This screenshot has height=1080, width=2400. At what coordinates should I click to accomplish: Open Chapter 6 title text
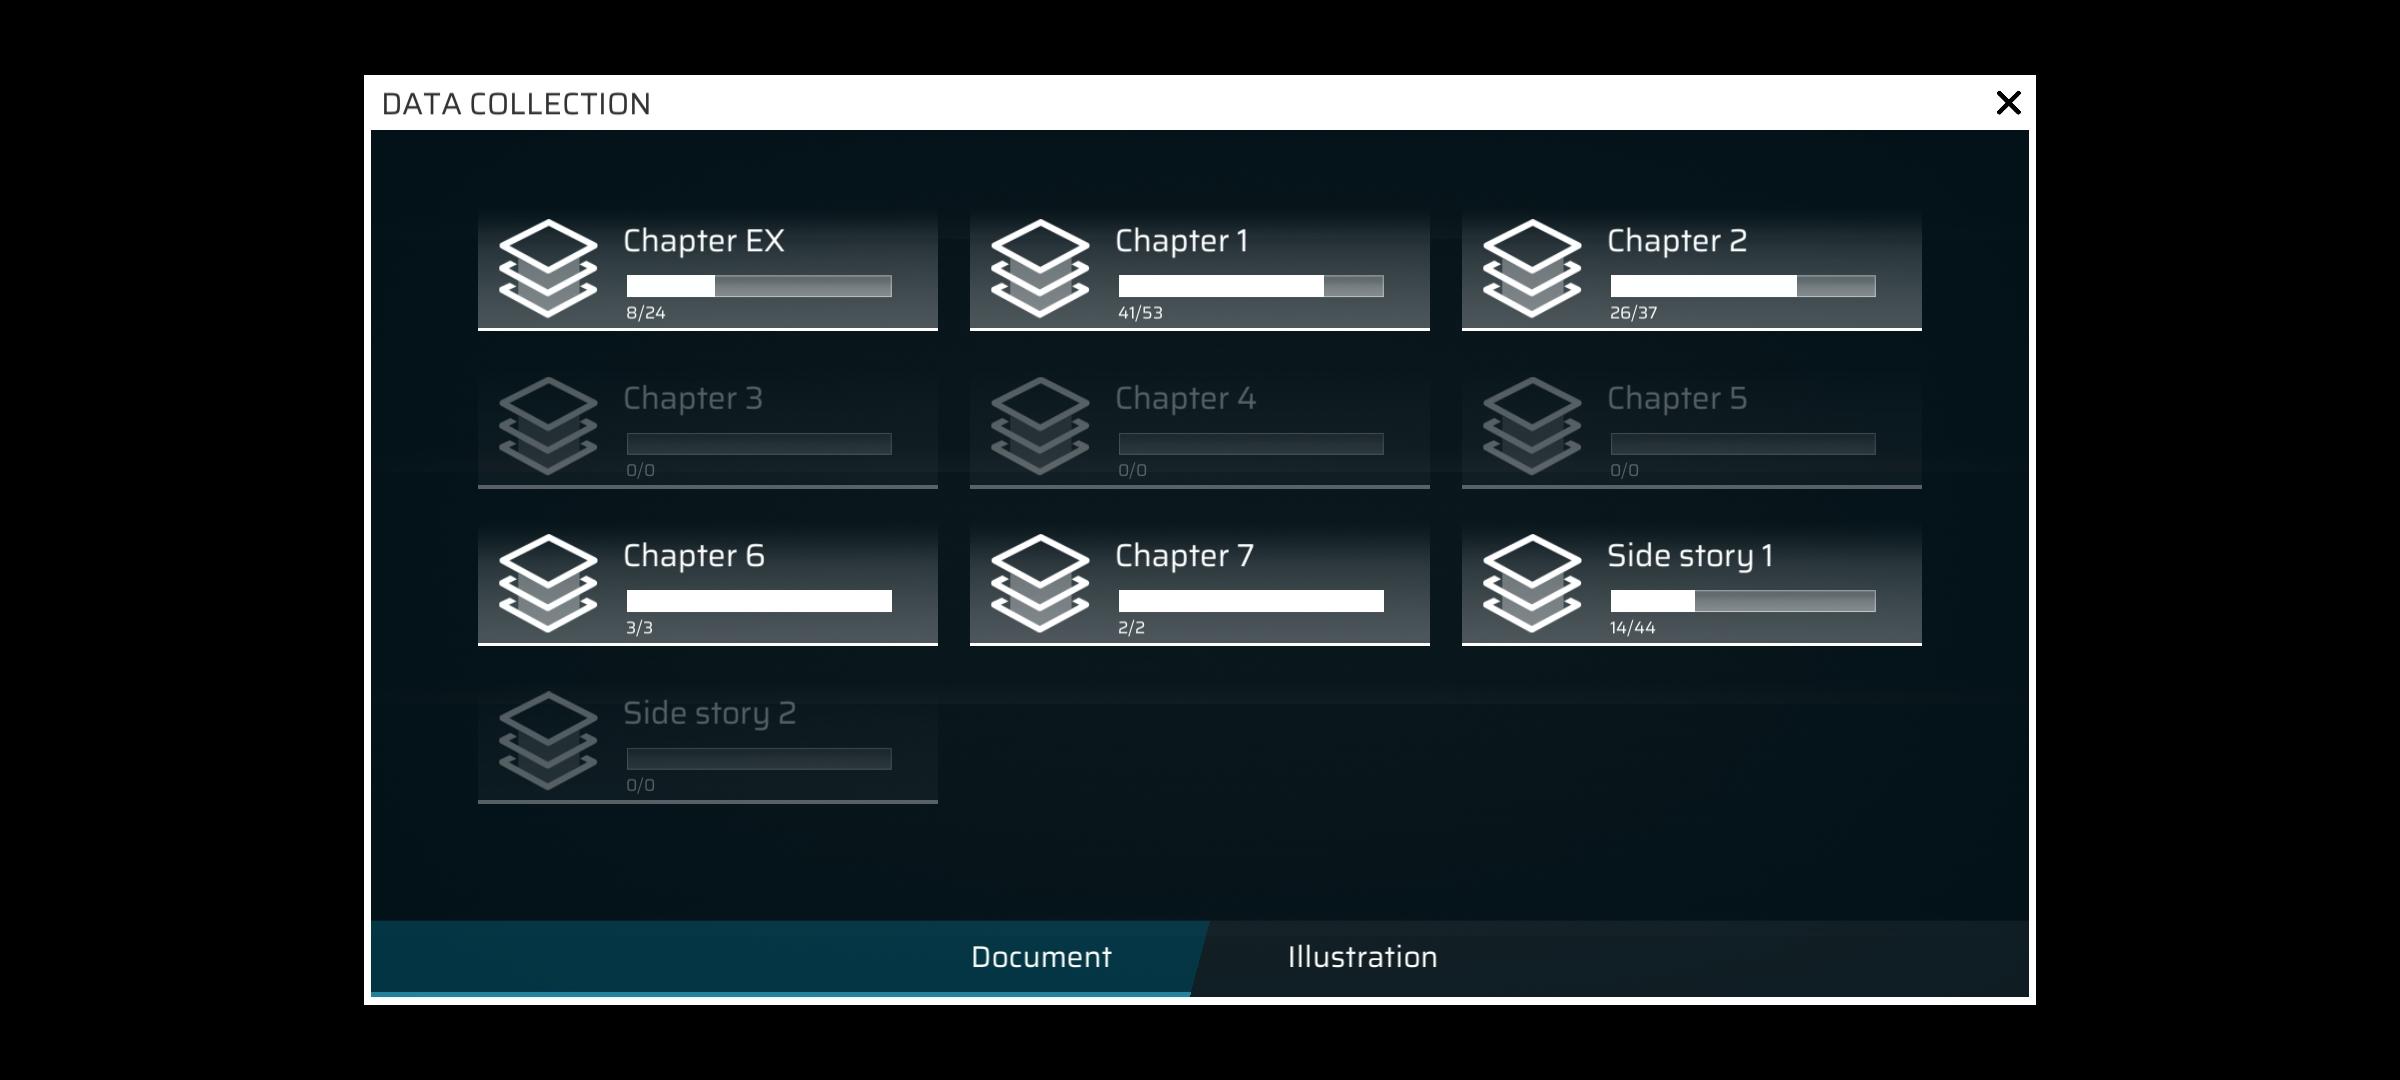[x=693, y=556]
